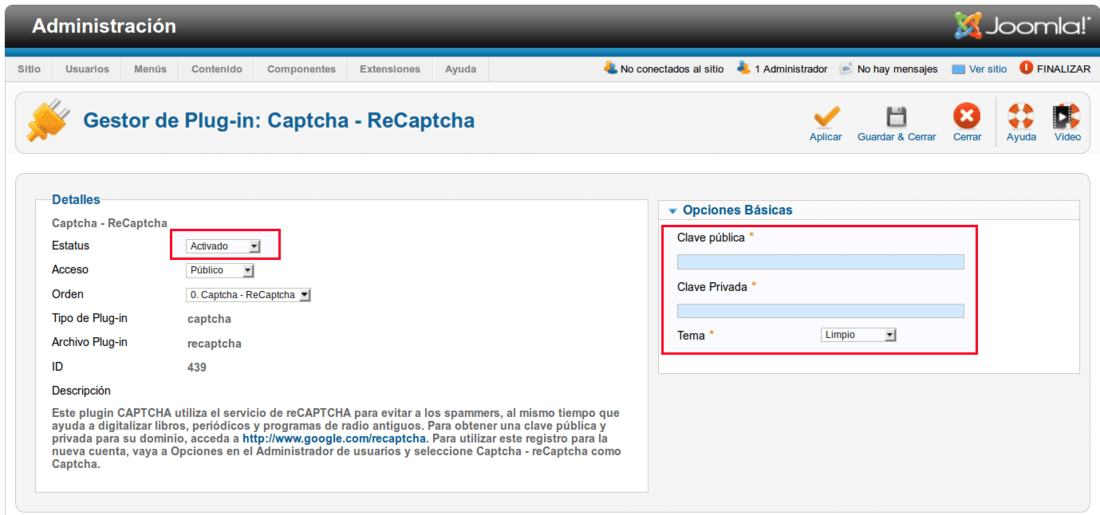
Task: Click the 'No hay mensajes' status text
Action: point(897,69)
